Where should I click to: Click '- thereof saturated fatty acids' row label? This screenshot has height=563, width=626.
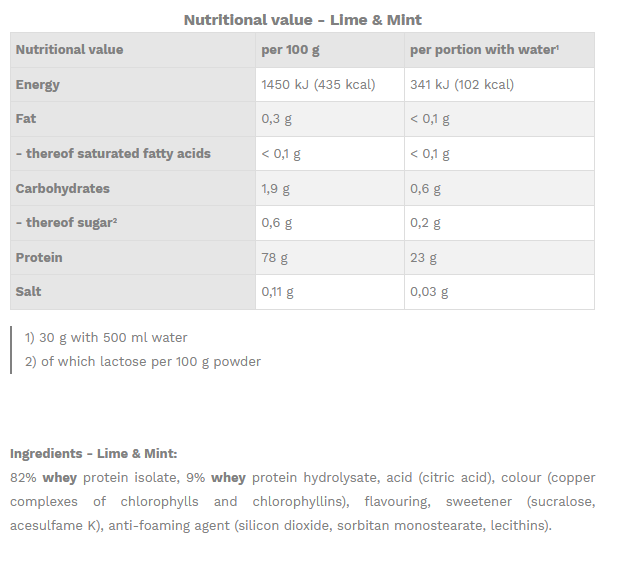click(x=113, y=154)
